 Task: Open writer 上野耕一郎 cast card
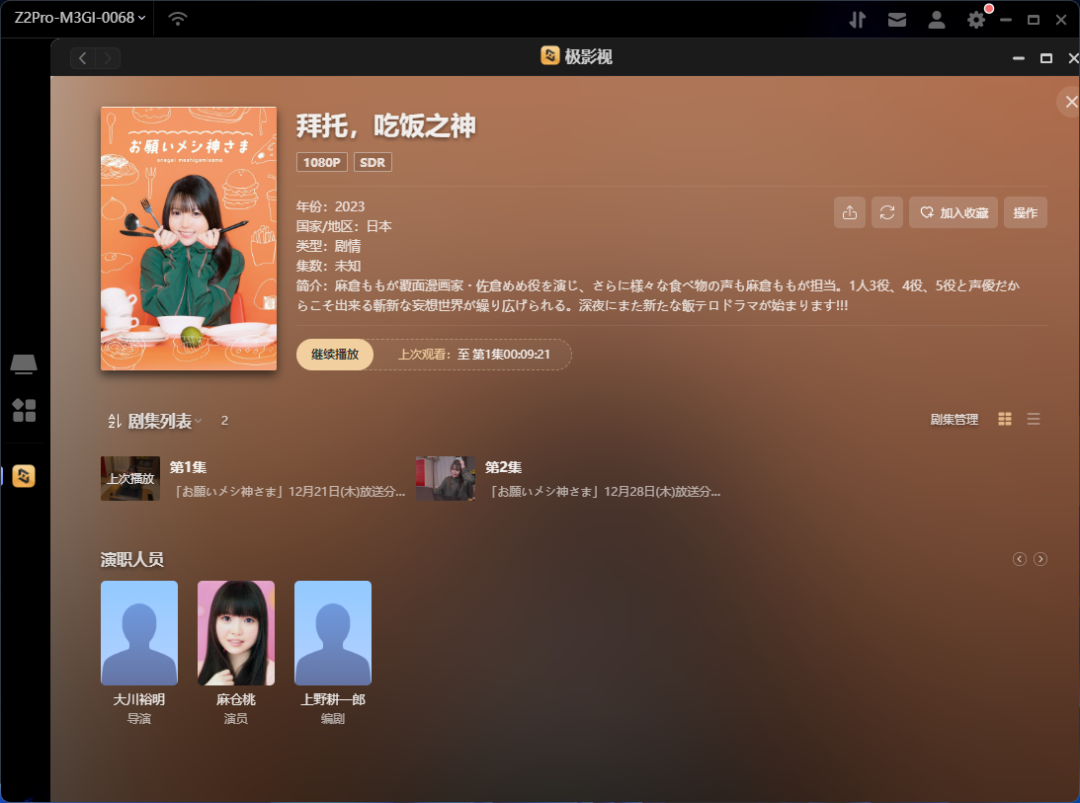[x=333, y=653]
